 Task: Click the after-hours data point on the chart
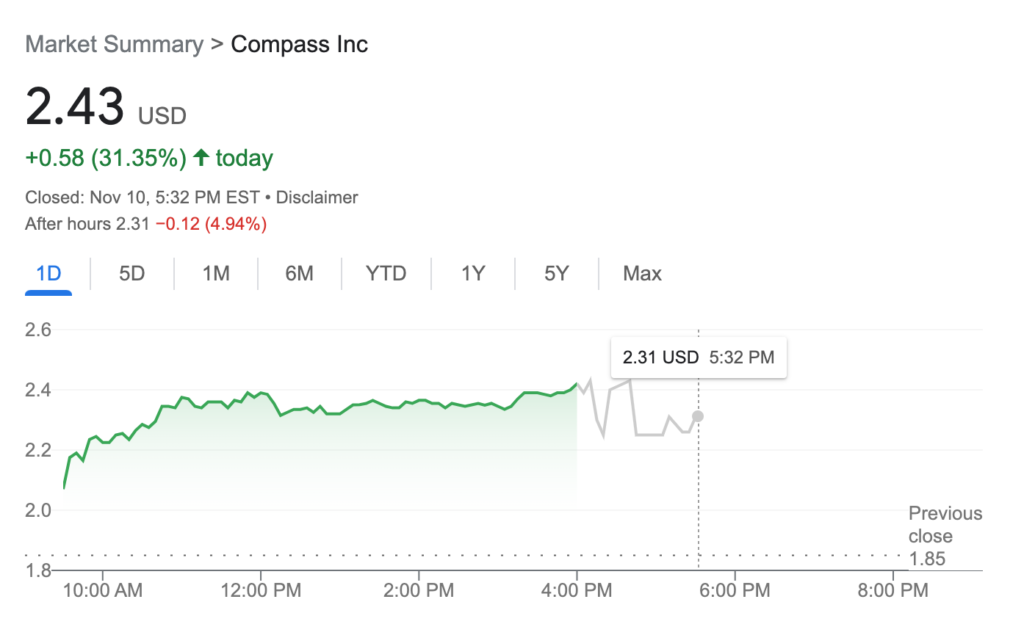tap(696, 416)
